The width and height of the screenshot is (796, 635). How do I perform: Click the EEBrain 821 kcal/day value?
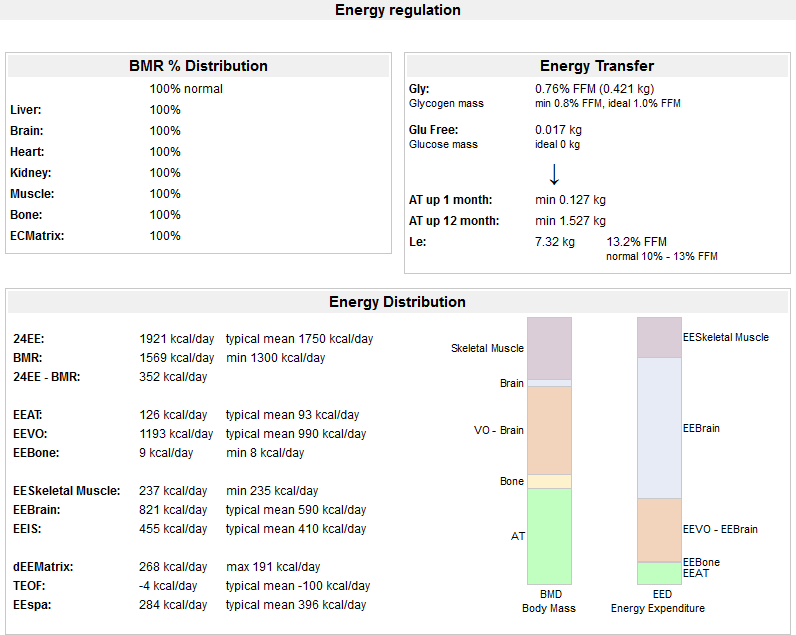[173, 510]
